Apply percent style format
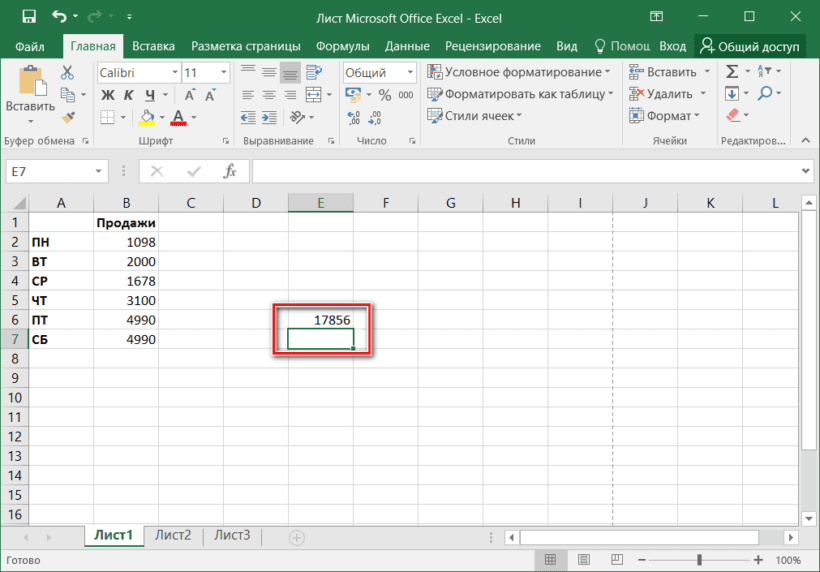 tap(385, 95)
